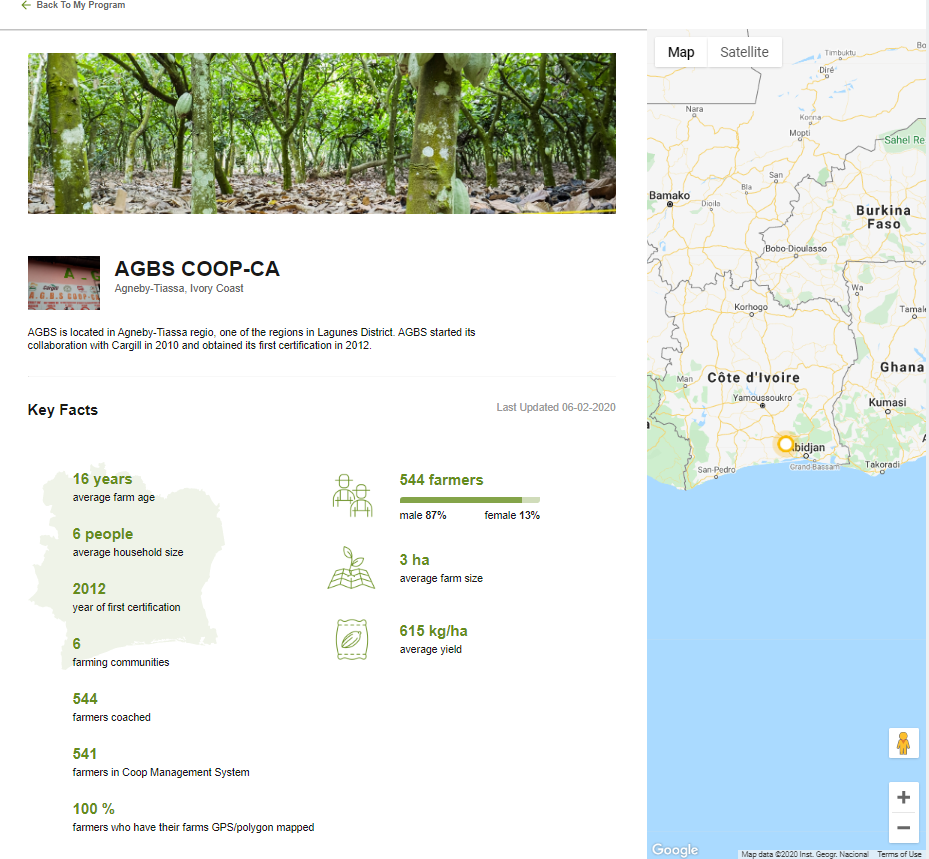Screen dimensions: 929x859
Task: Click the Back To My Program arrow icon
Action: [26, 5]
